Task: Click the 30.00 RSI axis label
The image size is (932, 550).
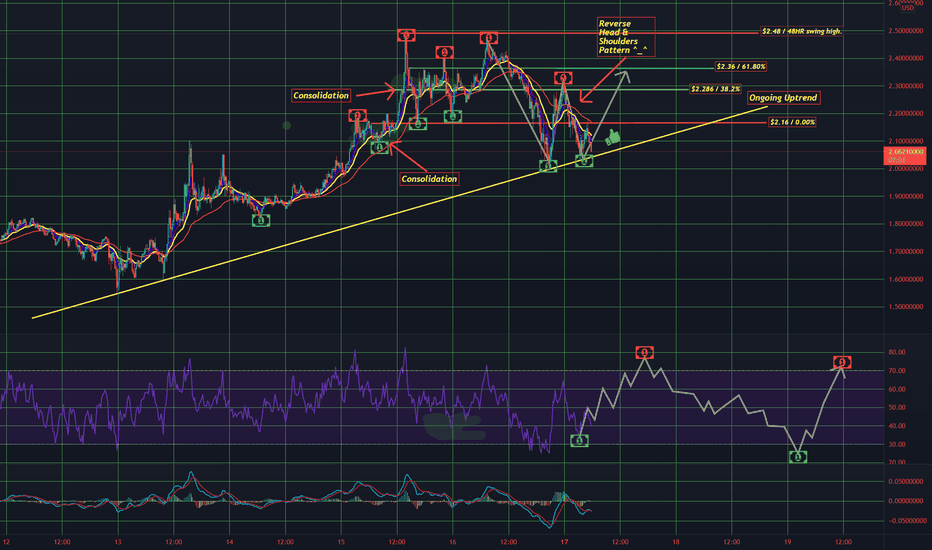Action: click(x=897, y=444)
